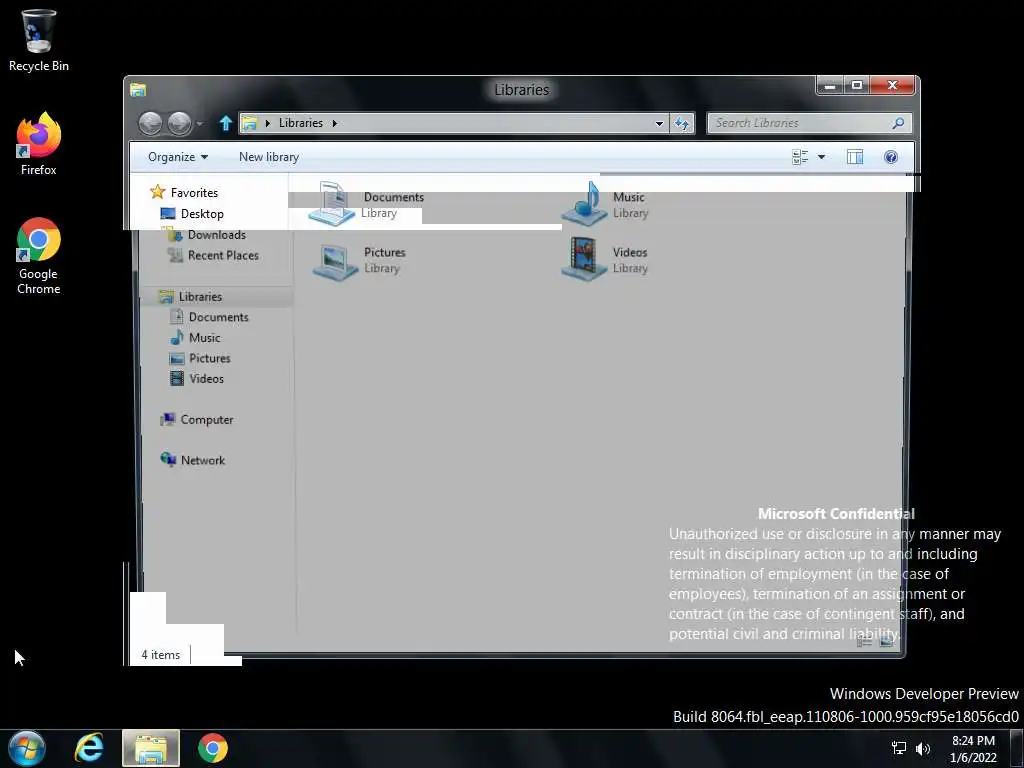Open the Recycle Bin desktop icon
The height and width of the screenshot is (768, 1024).
coord(39,40)
